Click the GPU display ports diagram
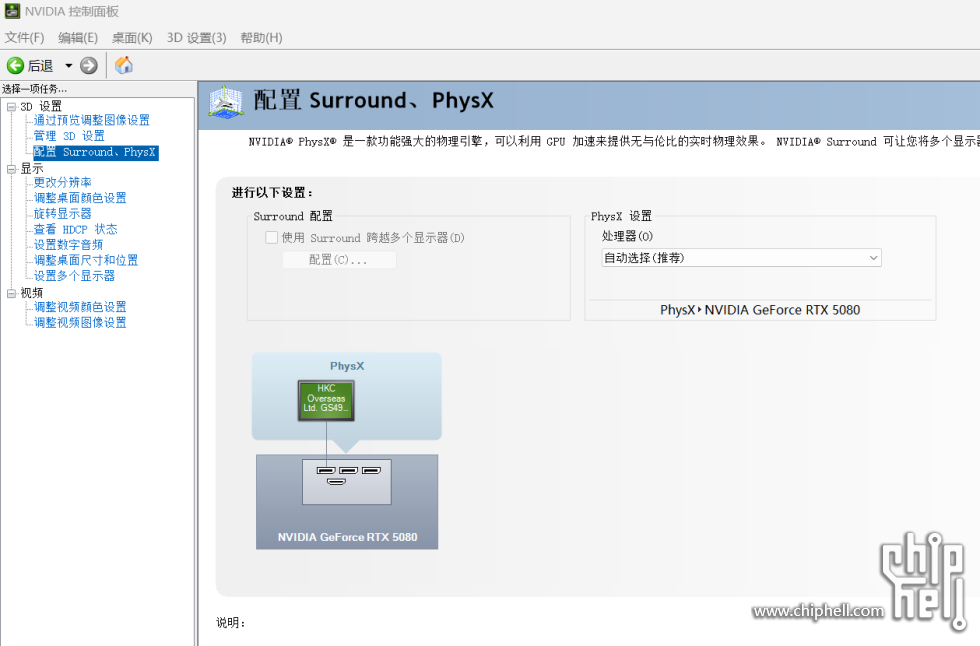The image size is (980, 646). 347,482
